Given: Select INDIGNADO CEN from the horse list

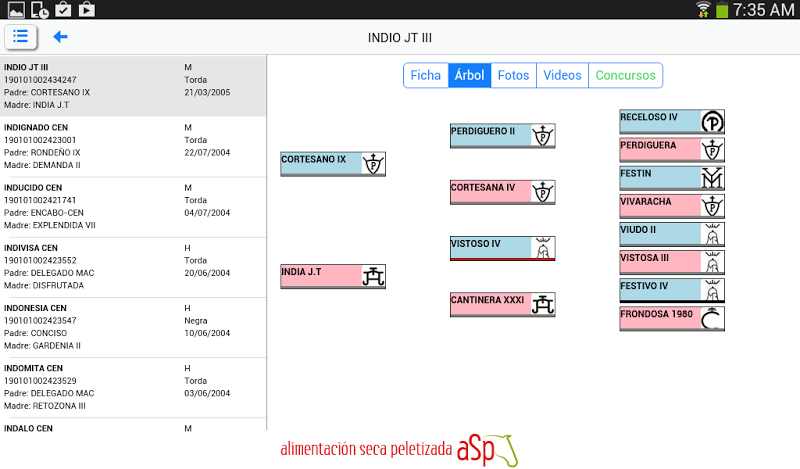Looking at the screenshot, I should point(133,146).
